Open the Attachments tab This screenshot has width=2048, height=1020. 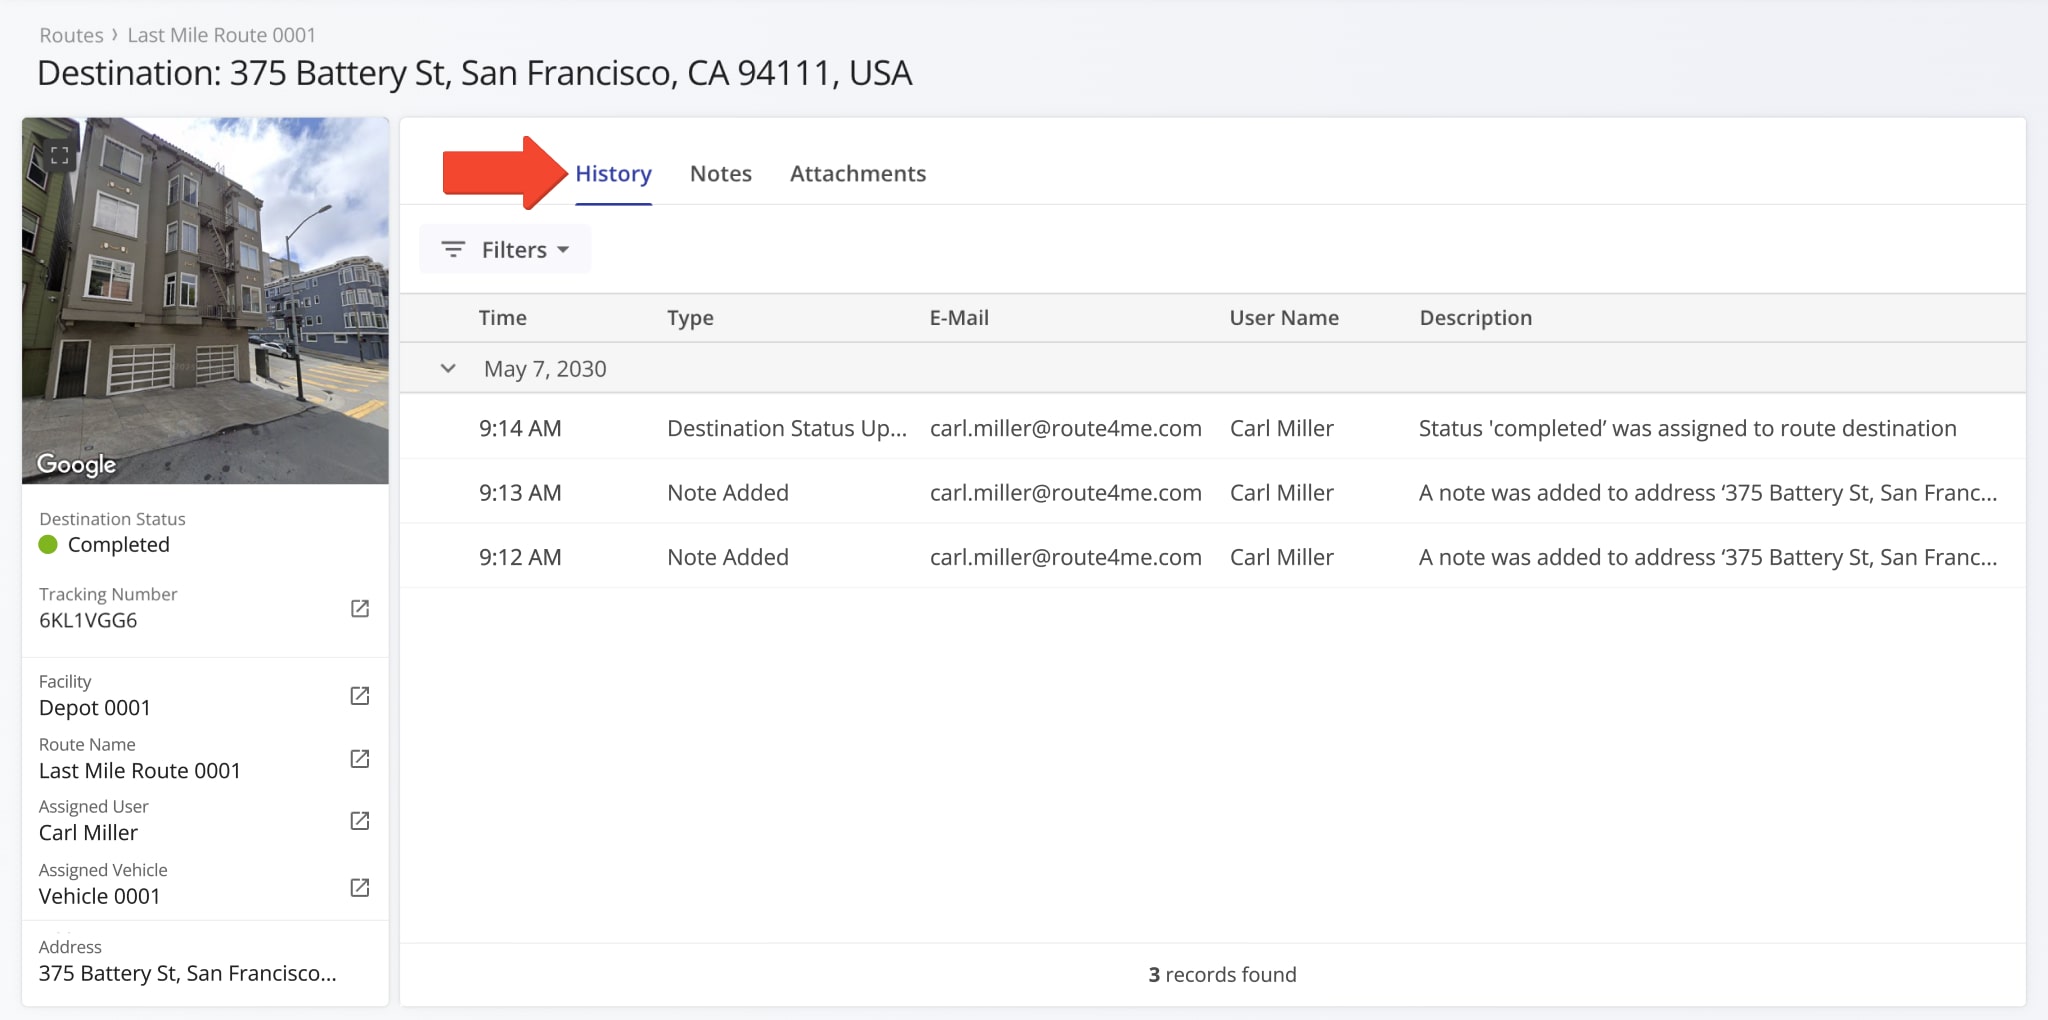pos(857,174)
